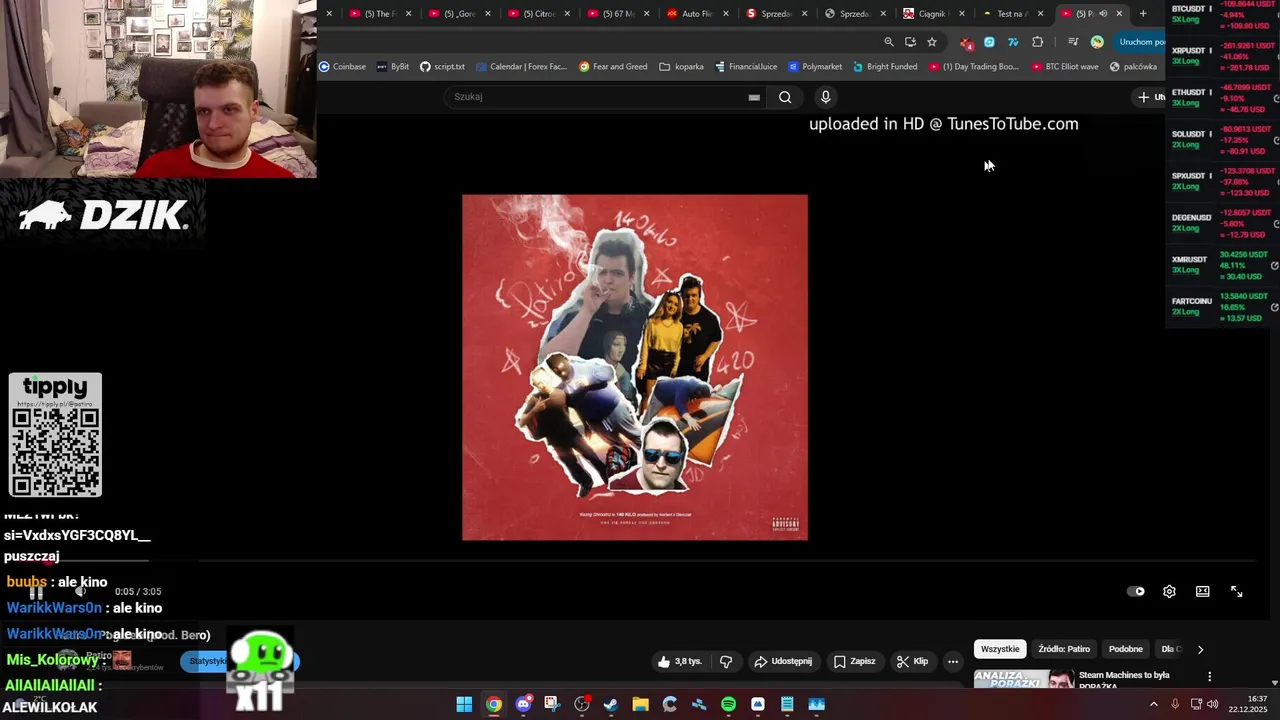Open the Coinbase bookmark

click(342, 67)
